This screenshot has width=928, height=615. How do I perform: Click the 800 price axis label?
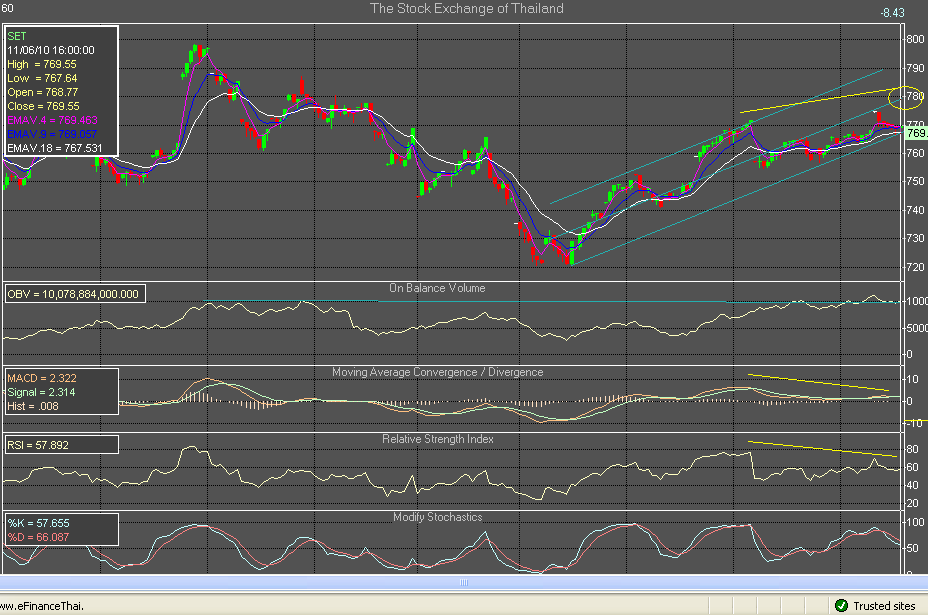click(915, 39)
